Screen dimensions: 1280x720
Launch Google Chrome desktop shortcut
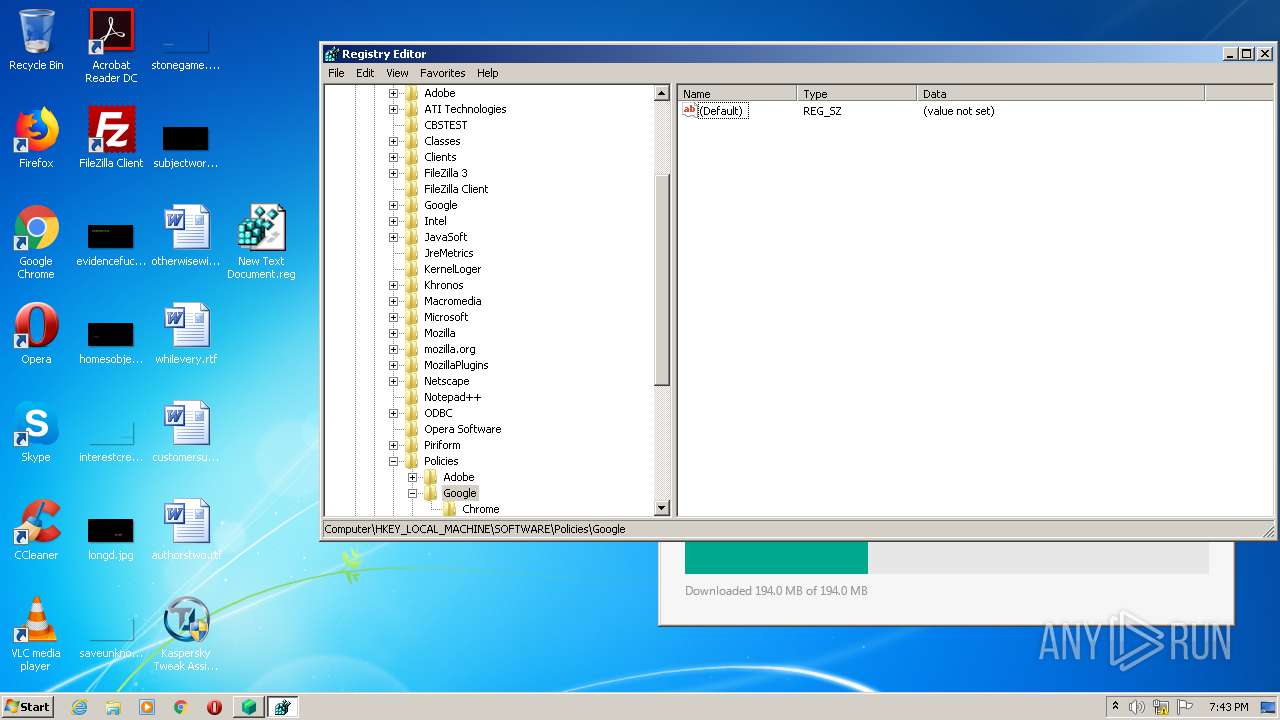(x=36, y=242)
